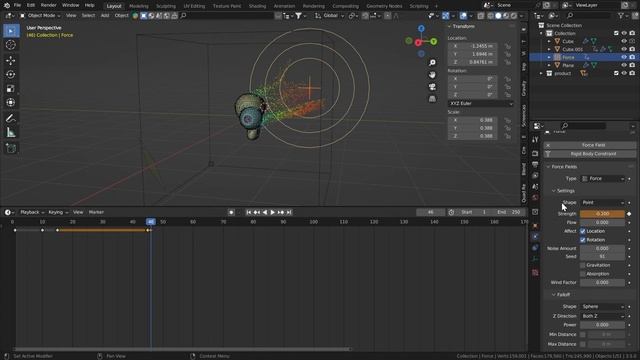The width and height of the screenshot is (640, 360).
Task: Open the XYZ Euler rotation mode dropdown
Action: 480,104
